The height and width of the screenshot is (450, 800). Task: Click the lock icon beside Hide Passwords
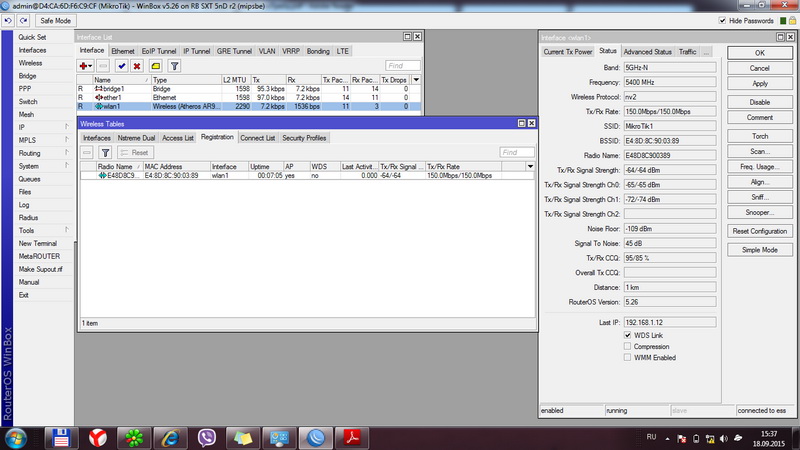click(792, 21)
